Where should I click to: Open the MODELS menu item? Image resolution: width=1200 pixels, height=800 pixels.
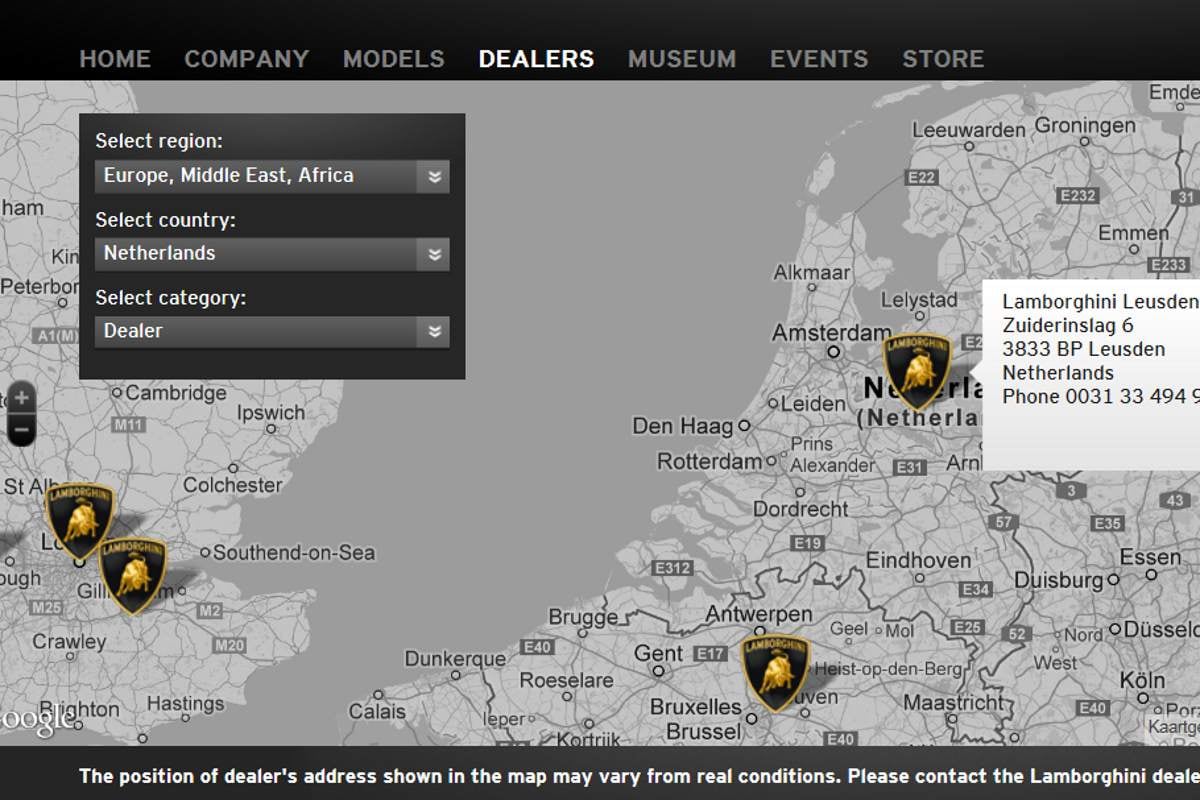click(x=394, y=59)
